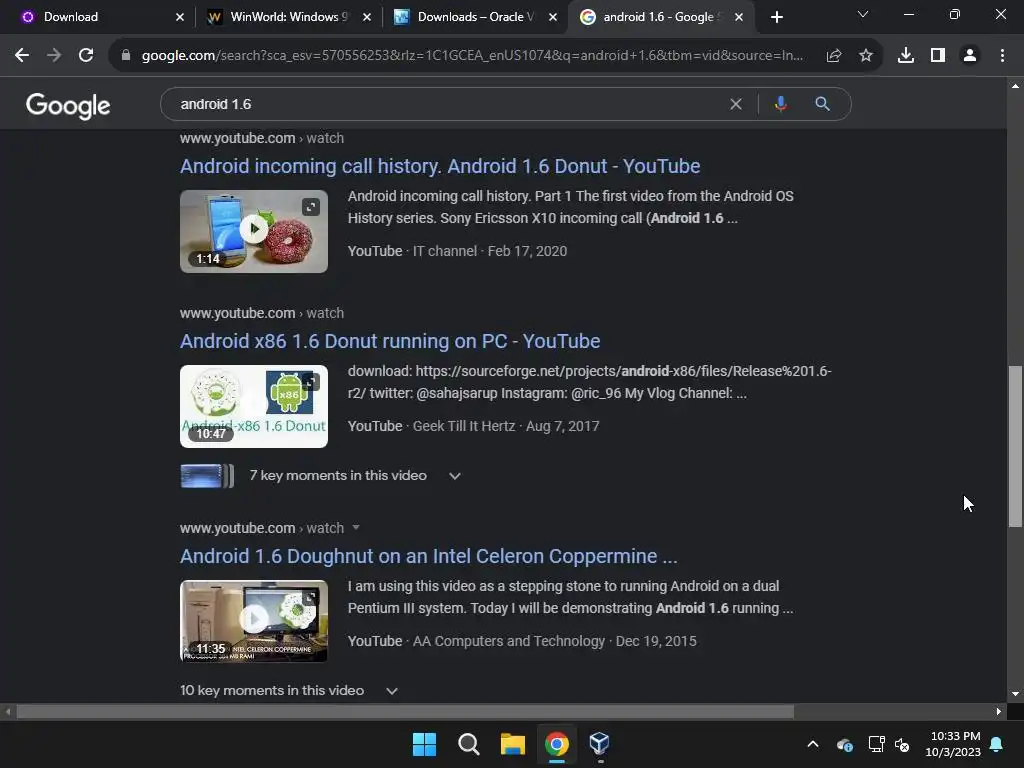Click IT channel · Feb 17, 2020 text
The height and width of the screenshot is (768, 1024).
490,251
